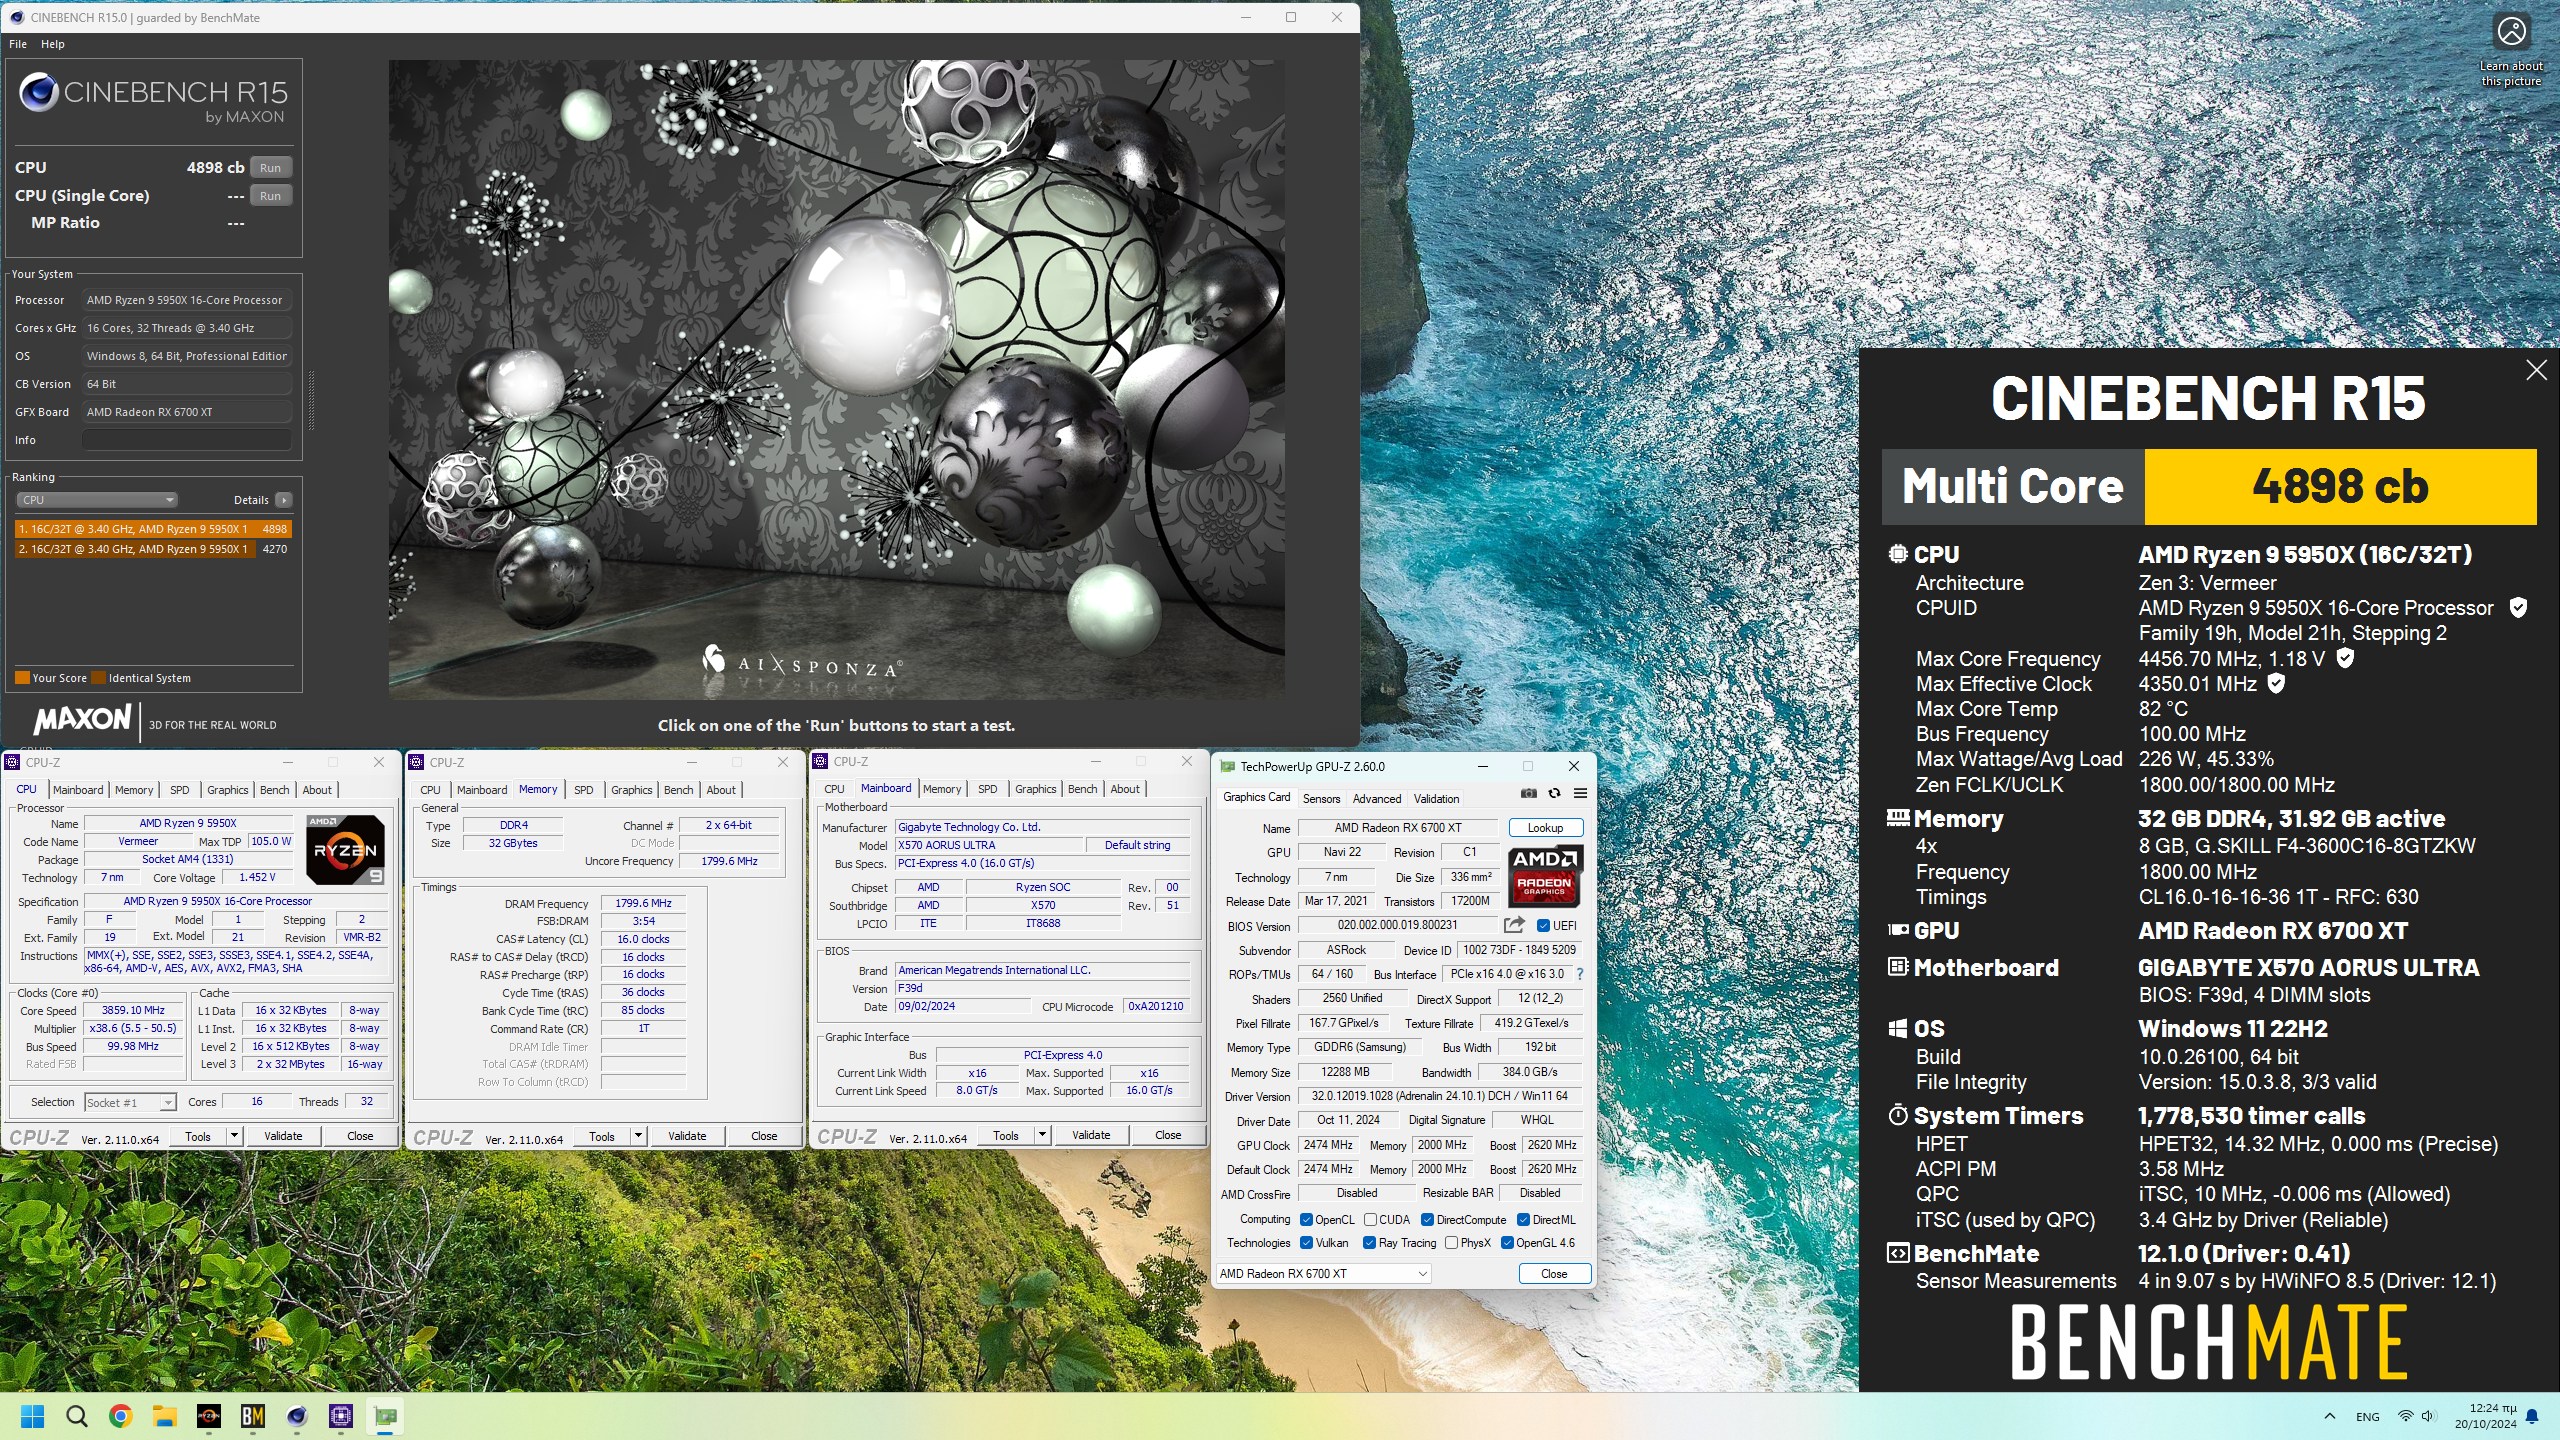The width and height of the screenshot is (2560, 1440).
Task: Click the Lookup button in GPU-Z
Action: point(1545,828)
